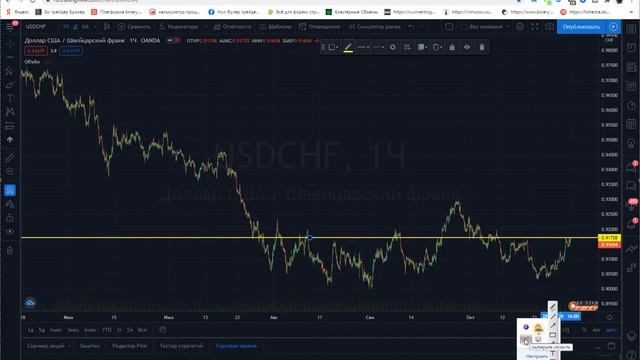
Task: Select the candle chart type icon
Action: tap(107, 27)
